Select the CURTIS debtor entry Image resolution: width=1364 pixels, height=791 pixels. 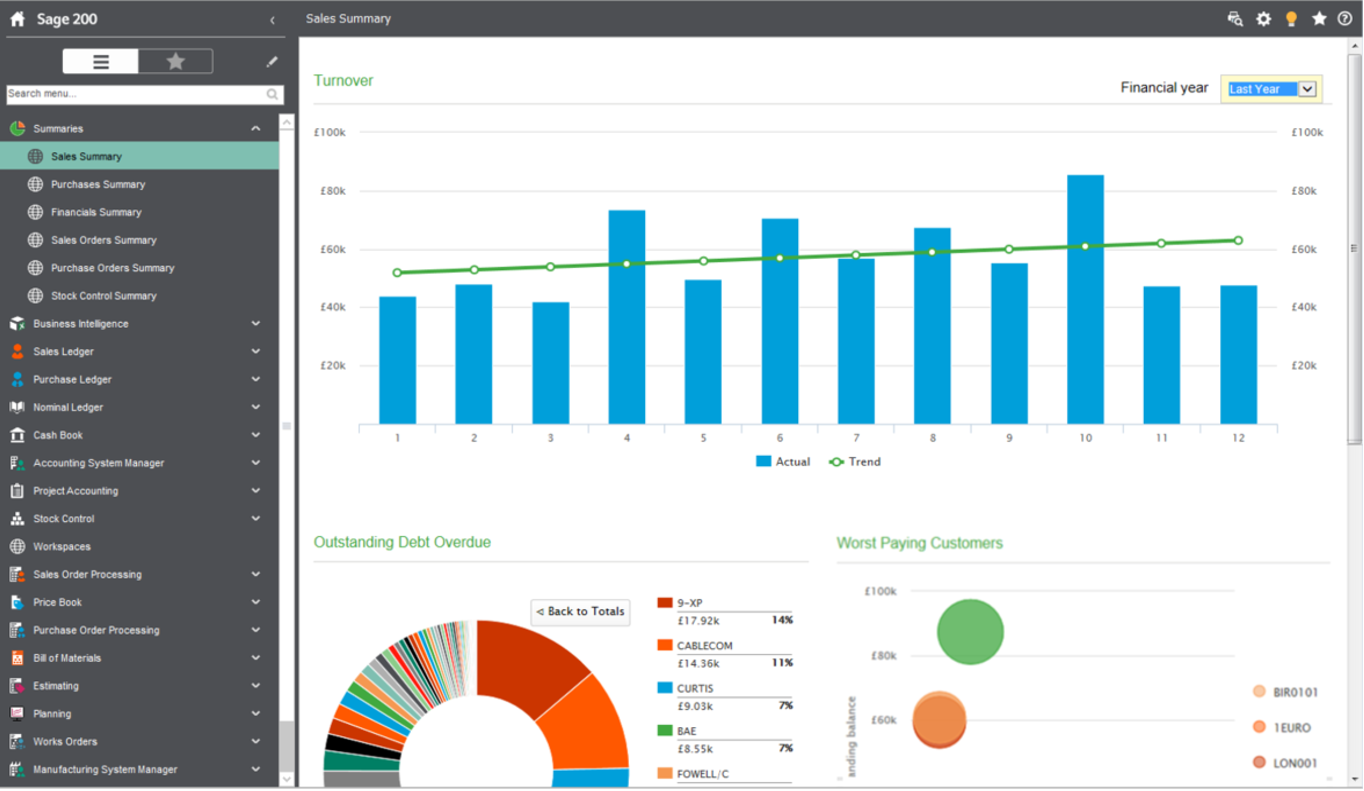pyautogui.click(x=725, y=697)
